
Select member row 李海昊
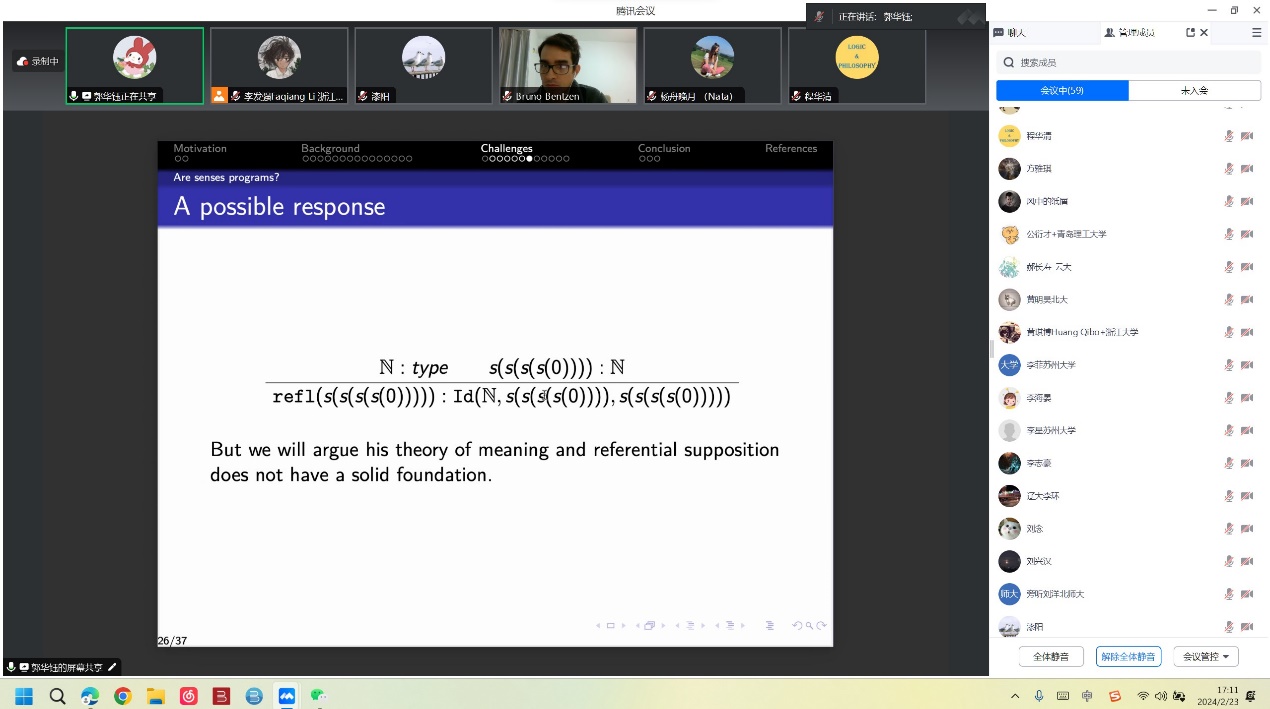tap(1129, 398)
